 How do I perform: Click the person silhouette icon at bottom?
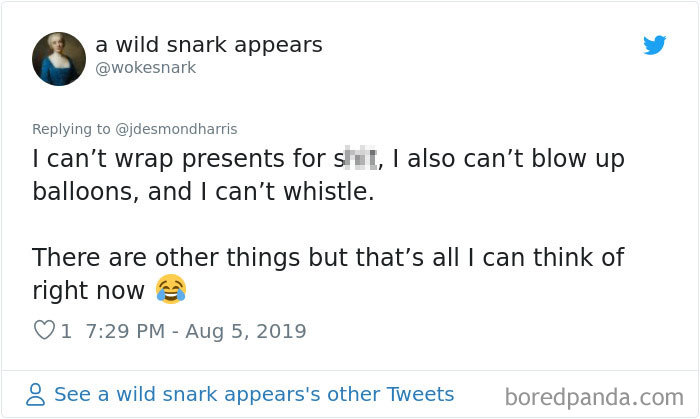tap(36, 395)
